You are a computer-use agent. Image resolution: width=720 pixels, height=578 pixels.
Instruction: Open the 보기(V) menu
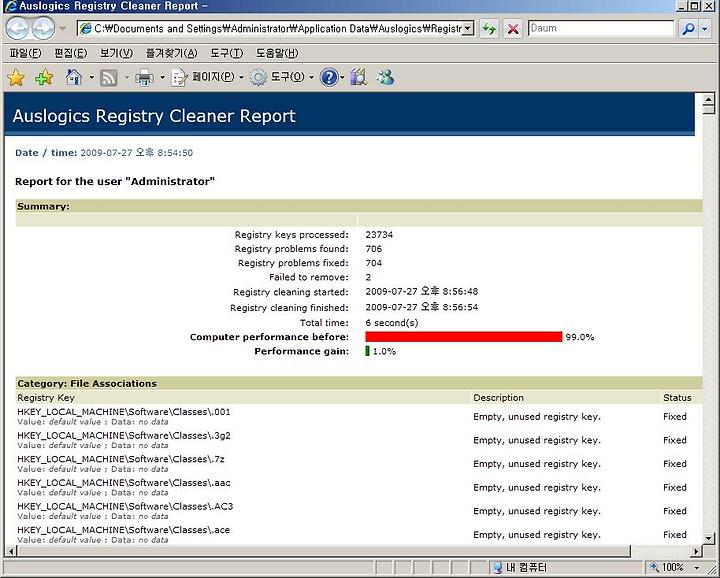click(116, 53)
